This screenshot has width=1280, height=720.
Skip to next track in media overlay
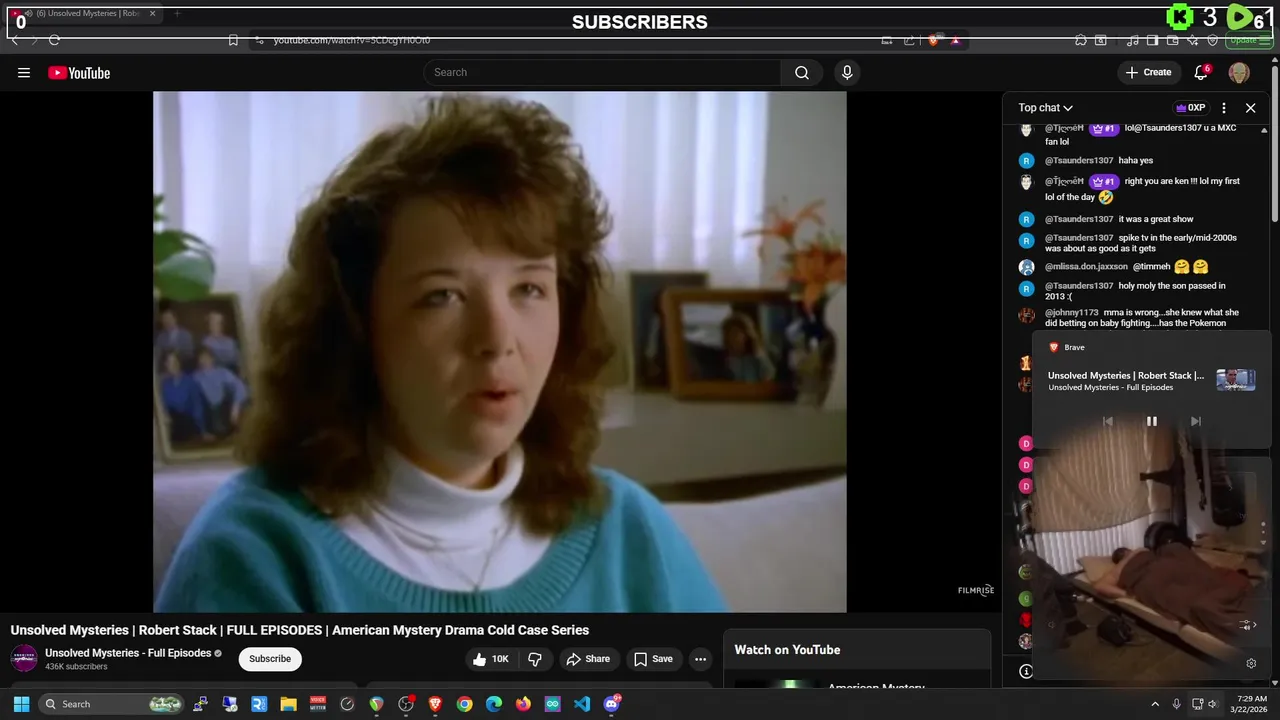tap(1195, 421)
